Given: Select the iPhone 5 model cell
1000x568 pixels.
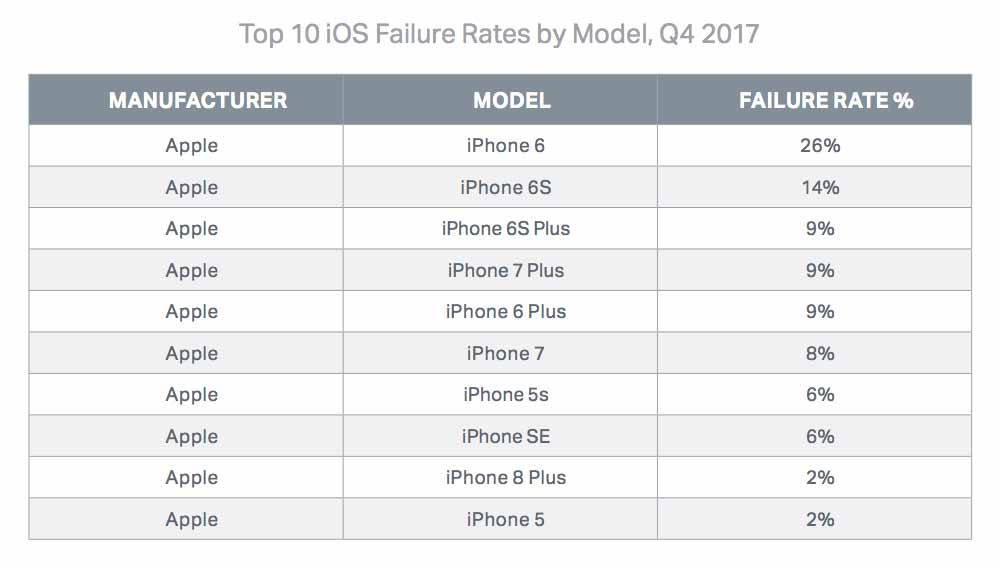Looking at the screenshot, I should point(506,519).
